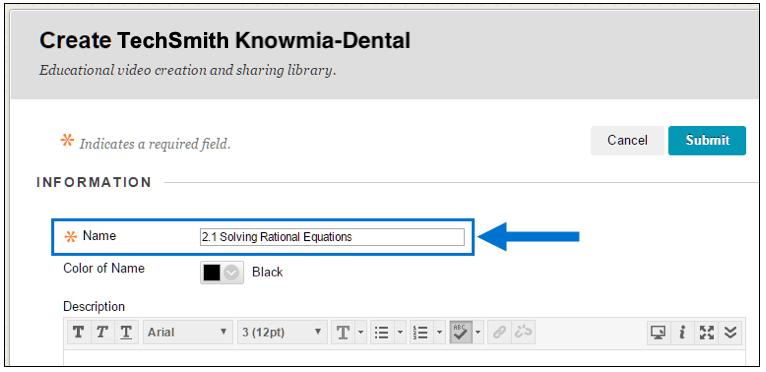Open spell check language dropdown arrow
766x372 pixels.
478,333
